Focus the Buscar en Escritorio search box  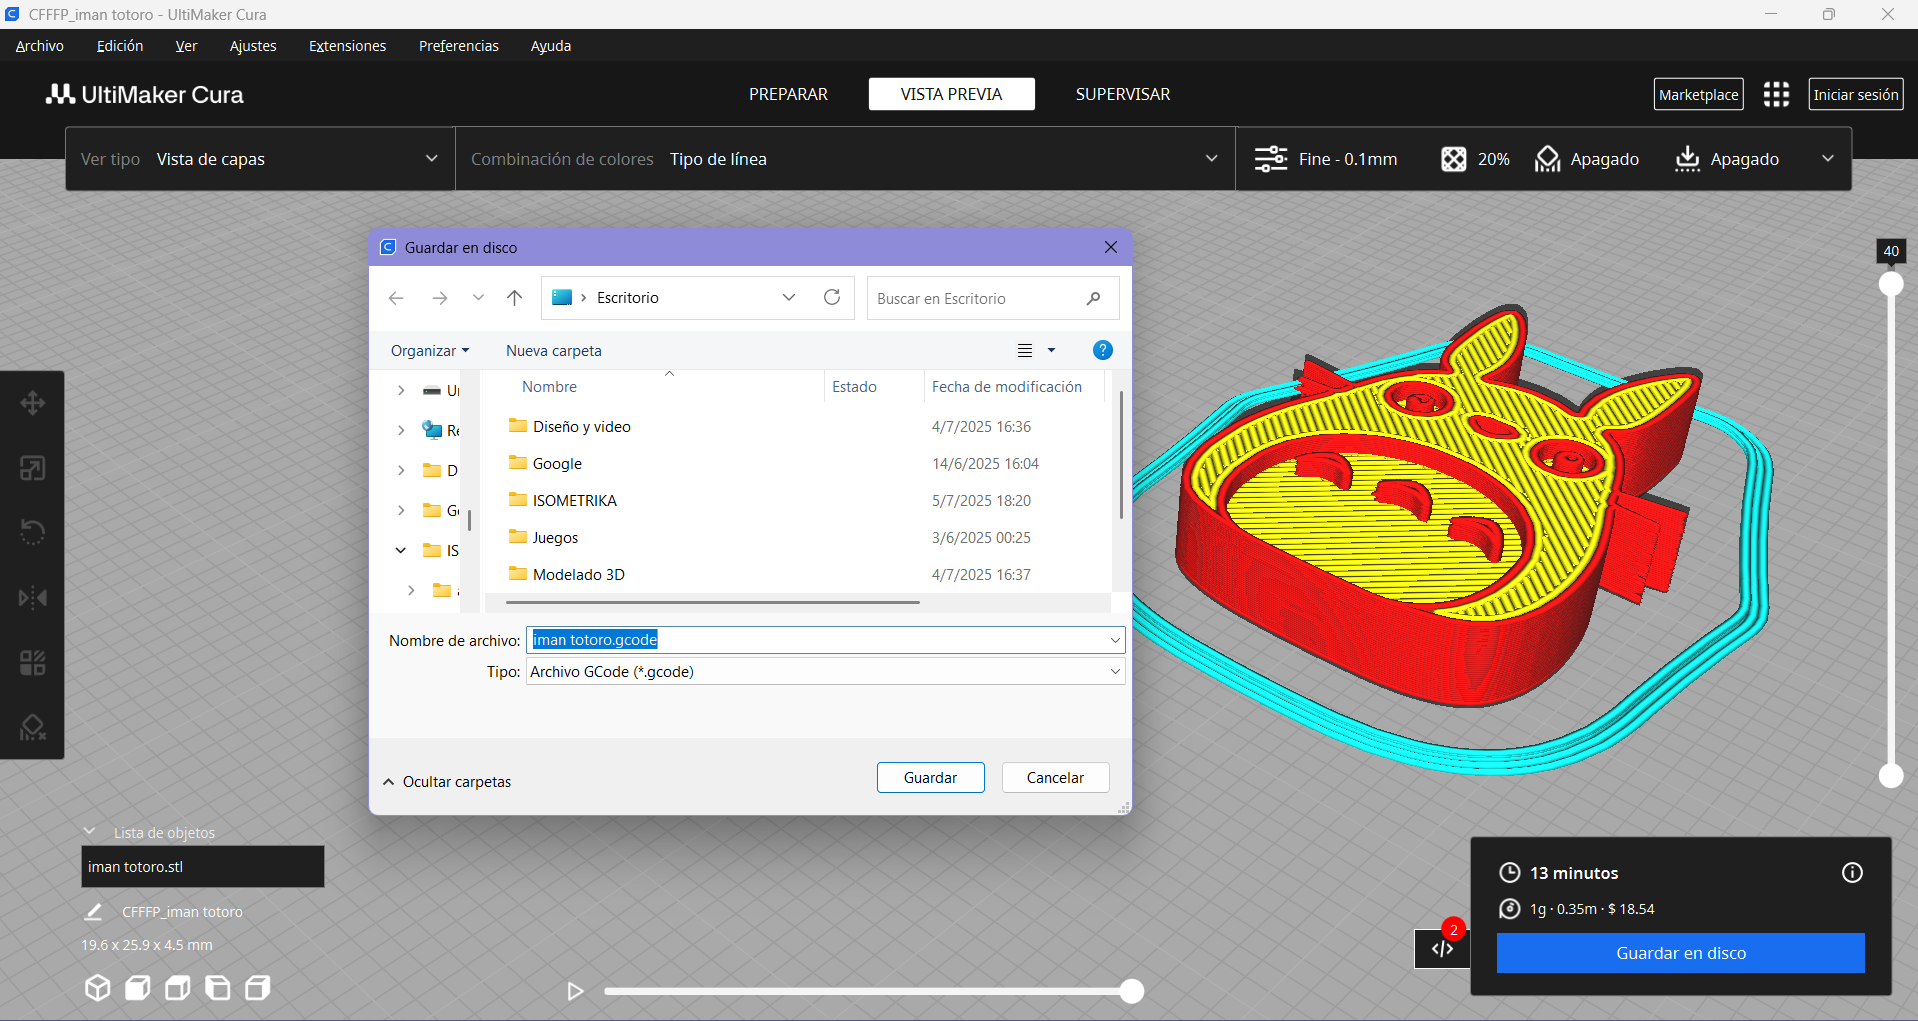(992, 298)
